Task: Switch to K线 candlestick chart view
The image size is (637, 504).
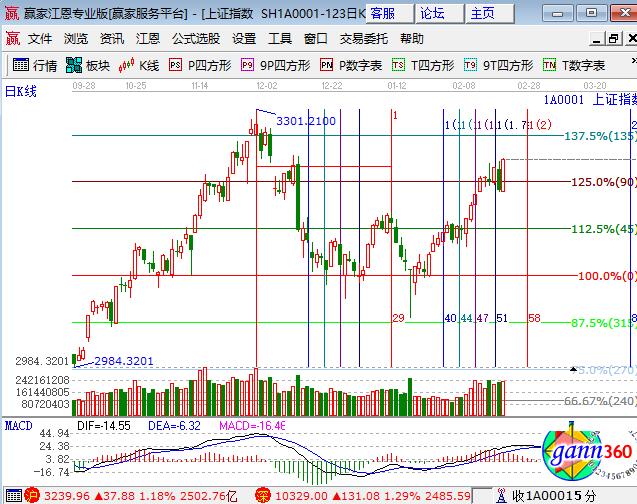Action: tap(138, 65)
